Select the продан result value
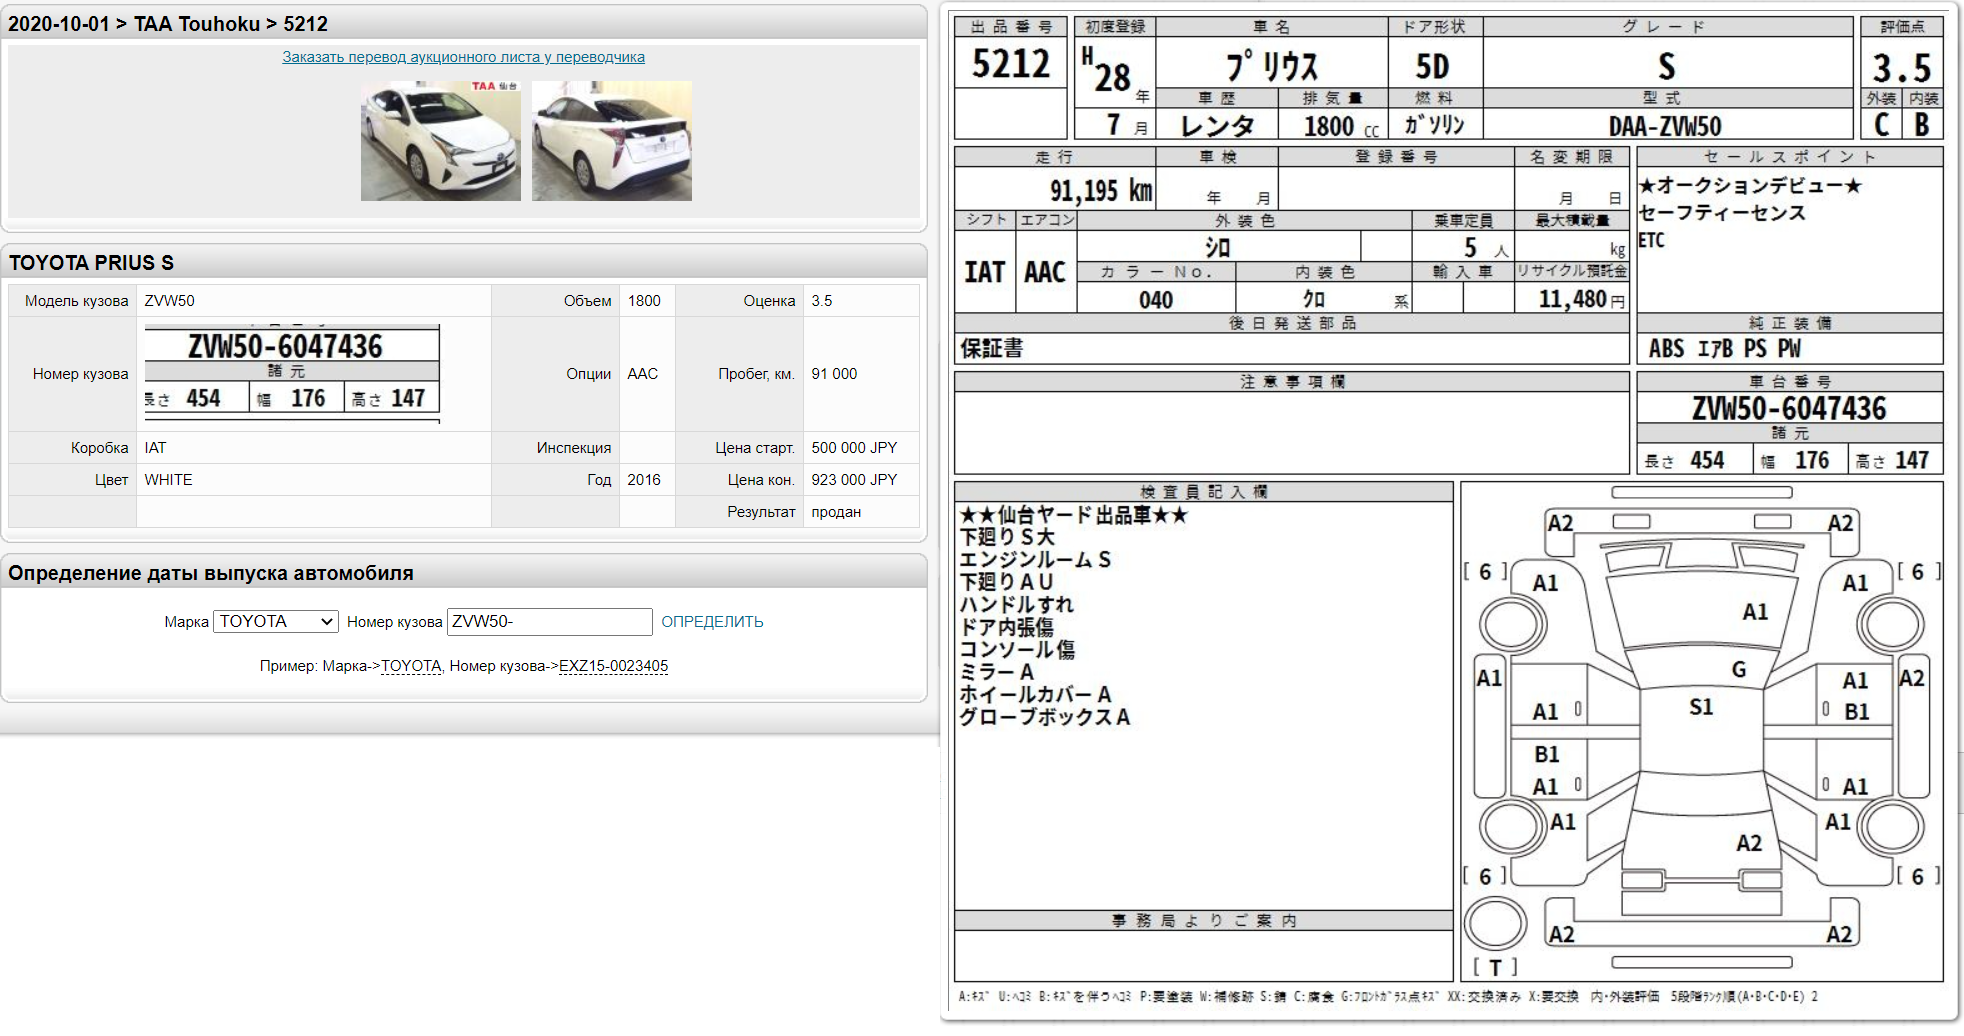Viewport: 1964px width, 1036px height. 836,512
